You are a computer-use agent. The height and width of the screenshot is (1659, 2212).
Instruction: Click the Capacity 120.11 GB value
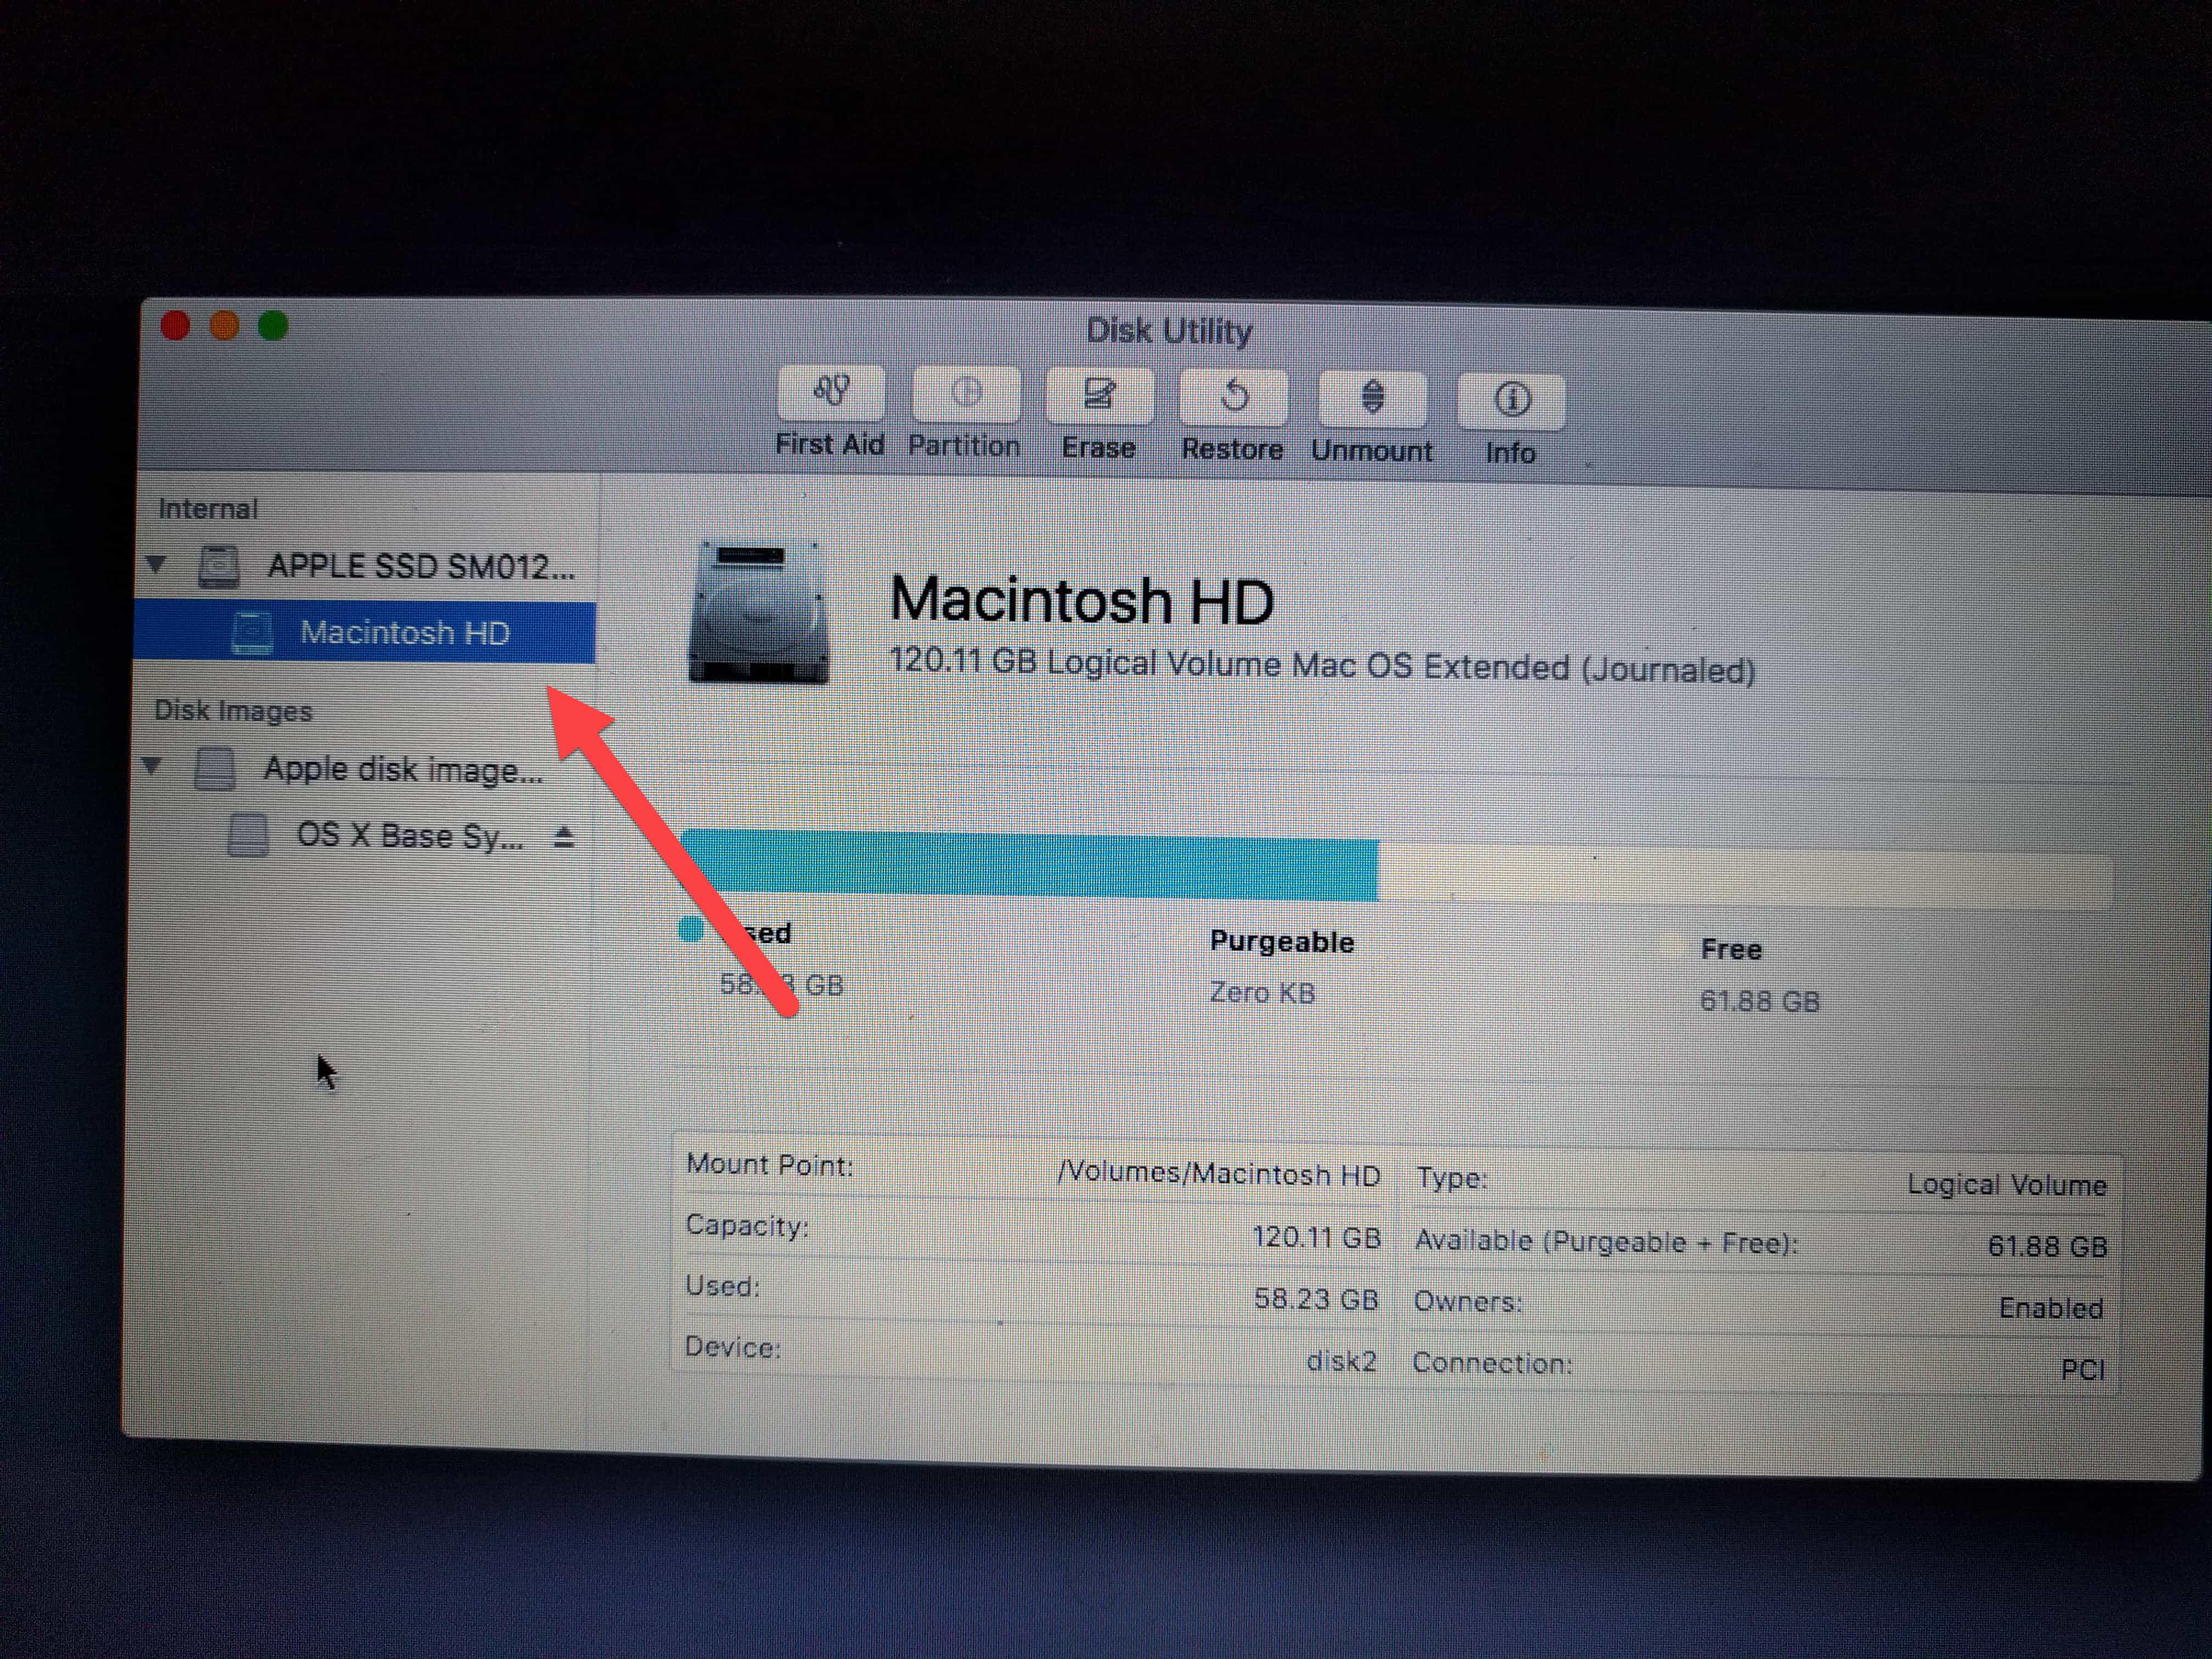pos(1316,1238)
